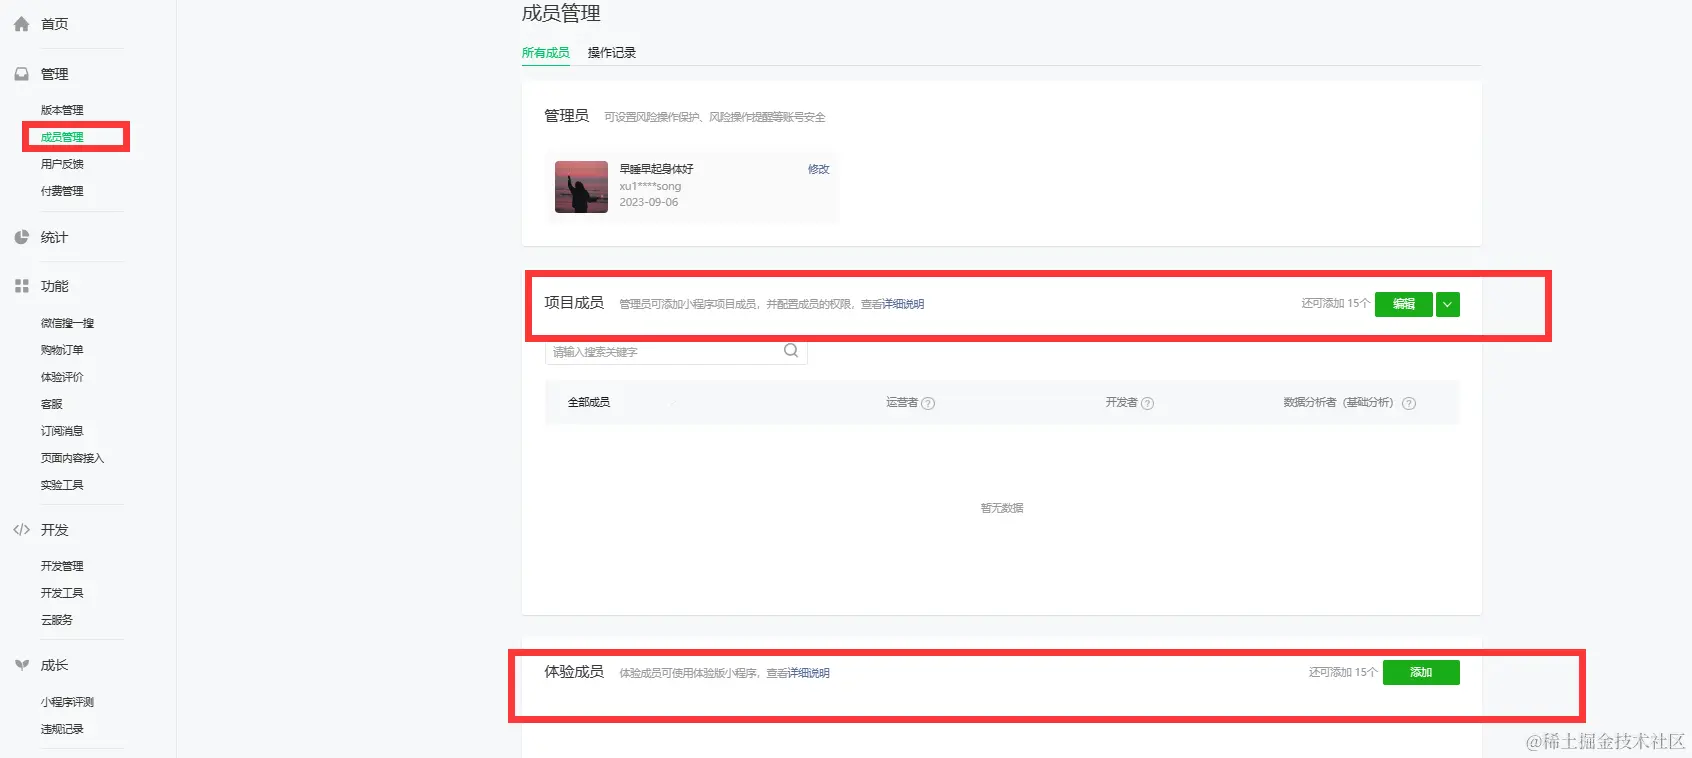This screenshot has height=758, width=1692.
Task: Open 版本管理 in the sidebar
Action: click(x=62, y=110)
